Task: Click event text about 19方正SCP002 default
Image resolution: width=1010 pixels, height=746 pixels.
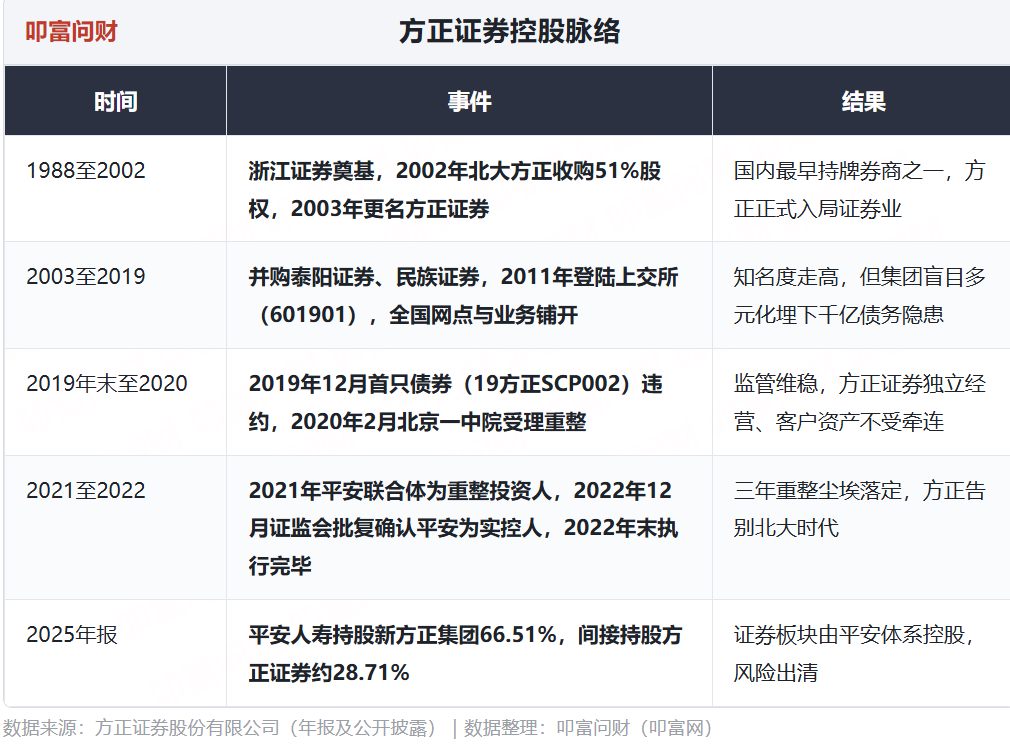Action: 455,403
